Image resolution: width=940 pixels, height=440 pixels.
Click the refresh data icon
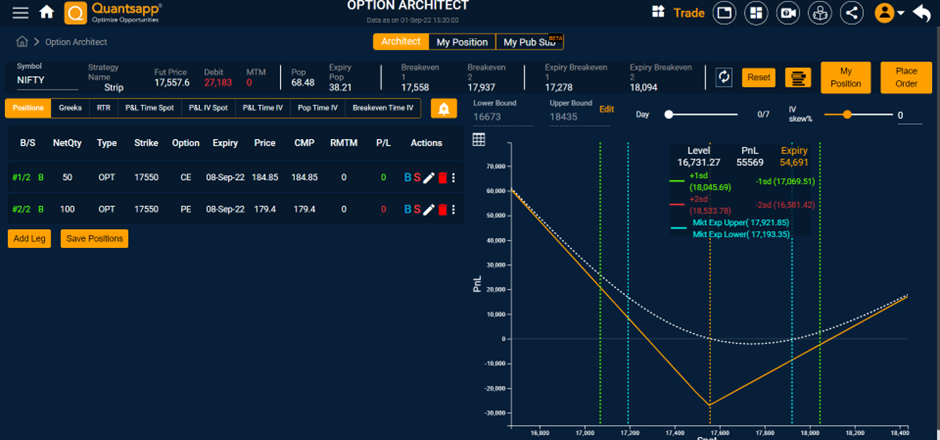pos(725,77)
